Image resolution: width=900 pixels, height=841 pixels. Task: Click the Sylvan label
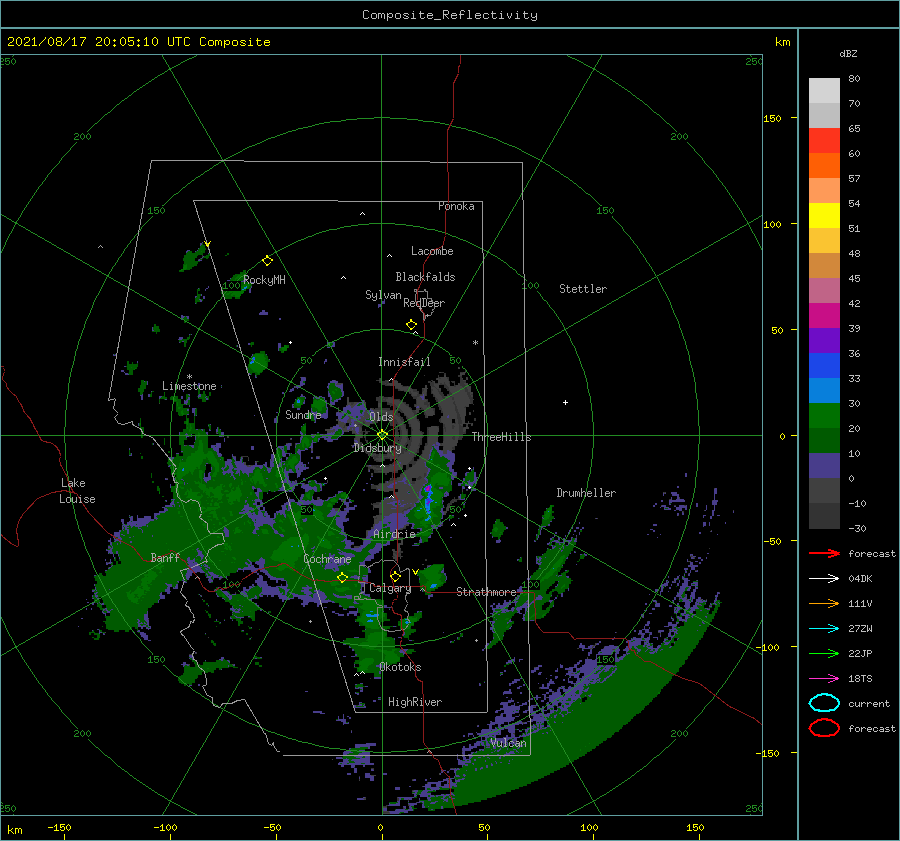tap(383, 295)
